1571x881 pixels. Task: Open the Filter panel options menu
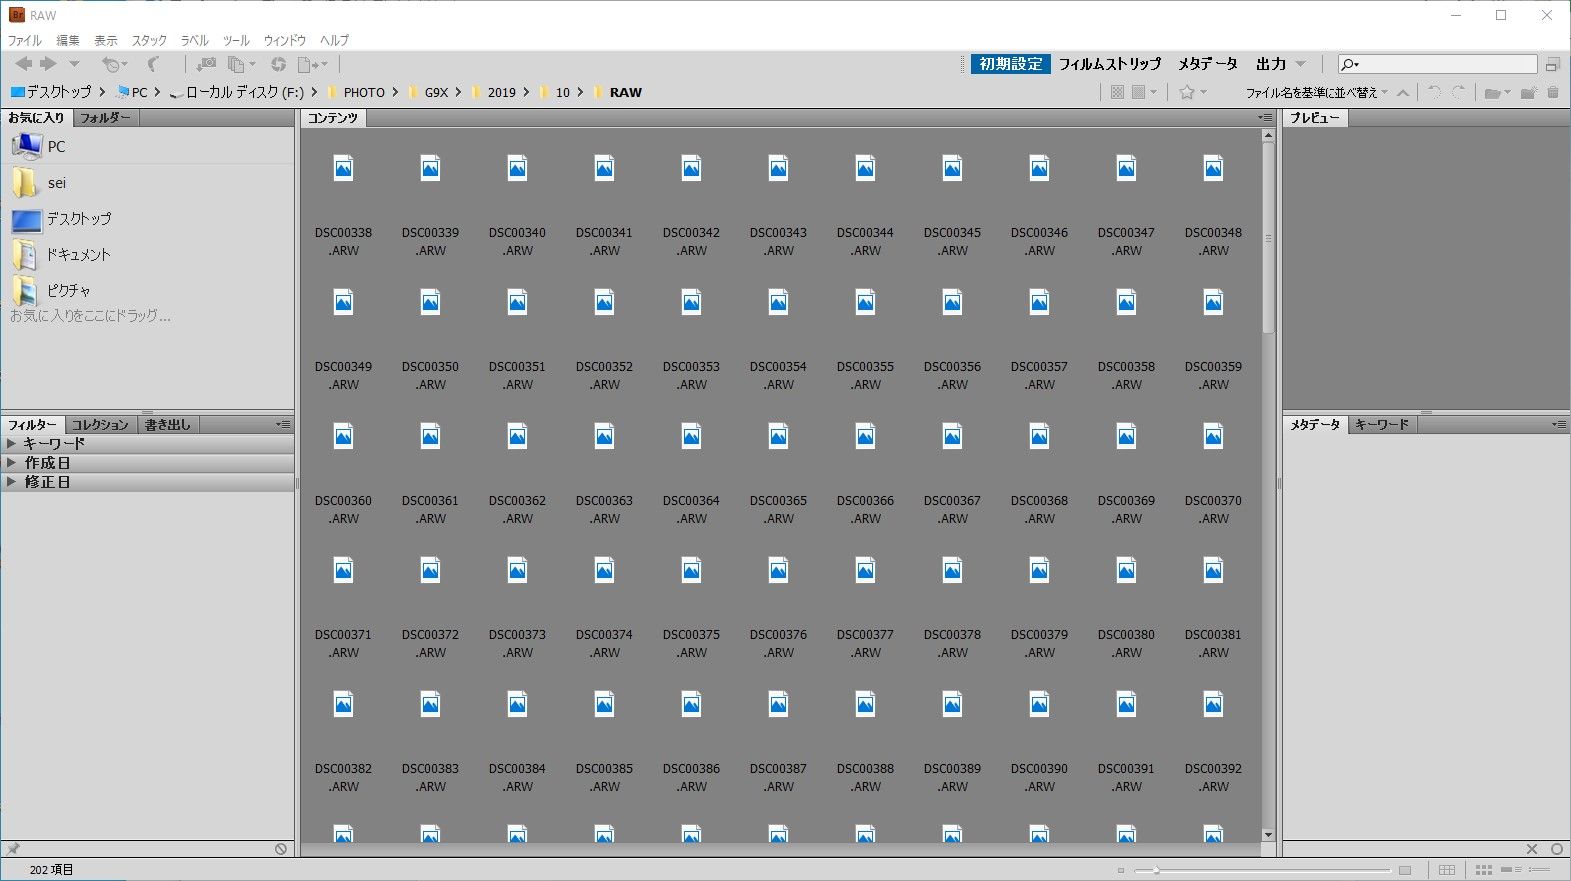click(283, 425)
